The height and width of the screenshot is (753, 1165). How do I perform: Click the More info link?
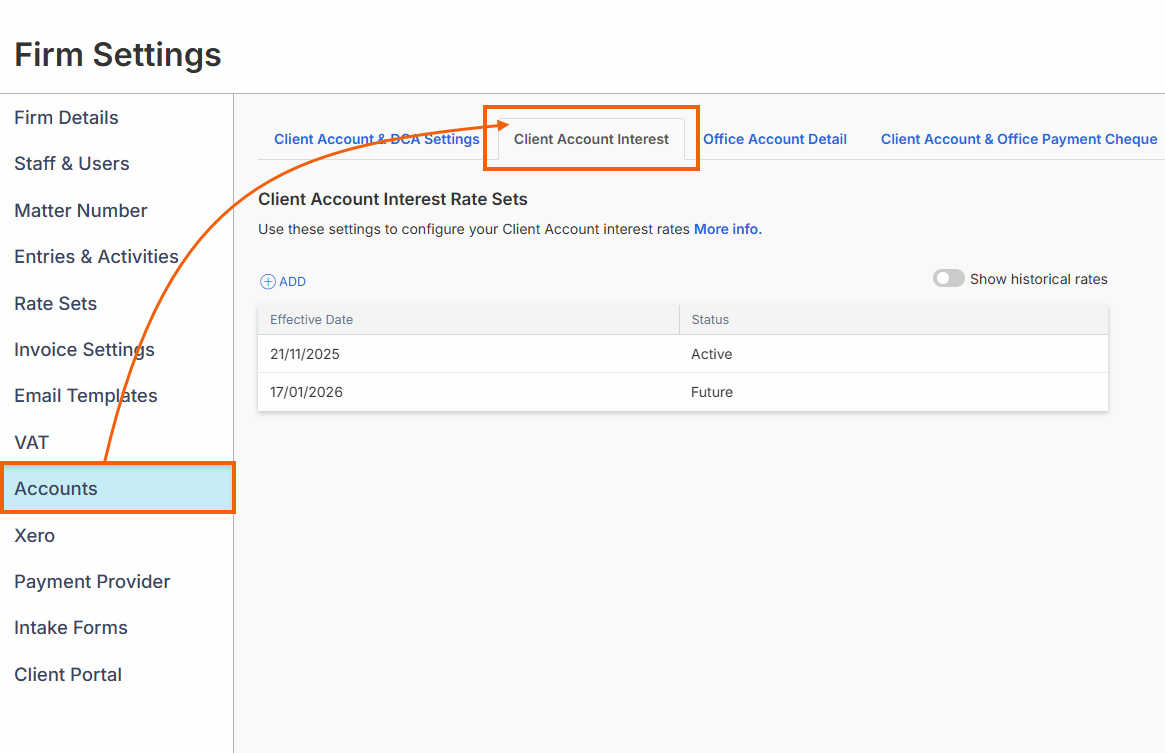[x=727, y=229]
